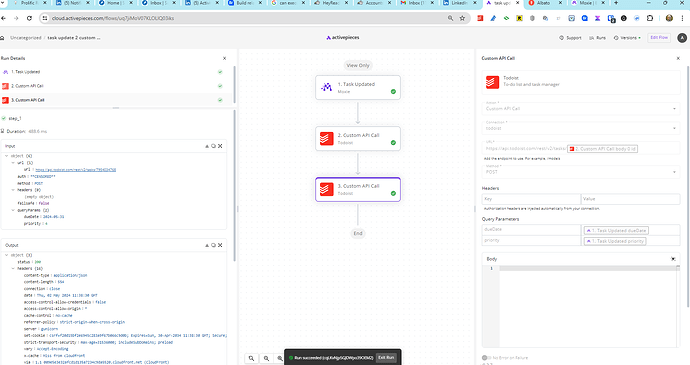This screenshot has height=365, width=690.
Task: Collapse the 'headers' node in Input
Action: [13, 190]
